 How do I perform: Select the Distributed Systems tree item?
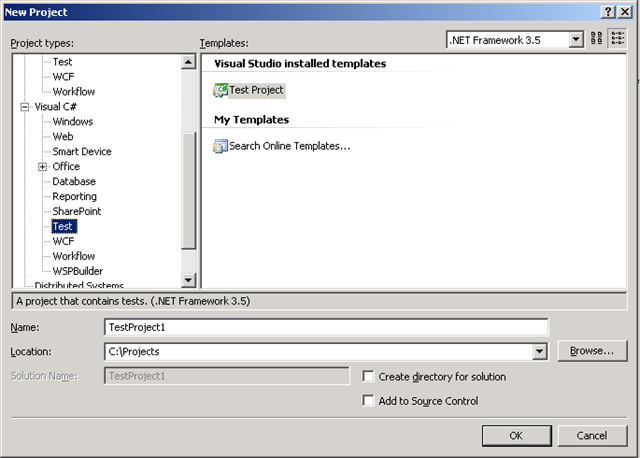79,285
